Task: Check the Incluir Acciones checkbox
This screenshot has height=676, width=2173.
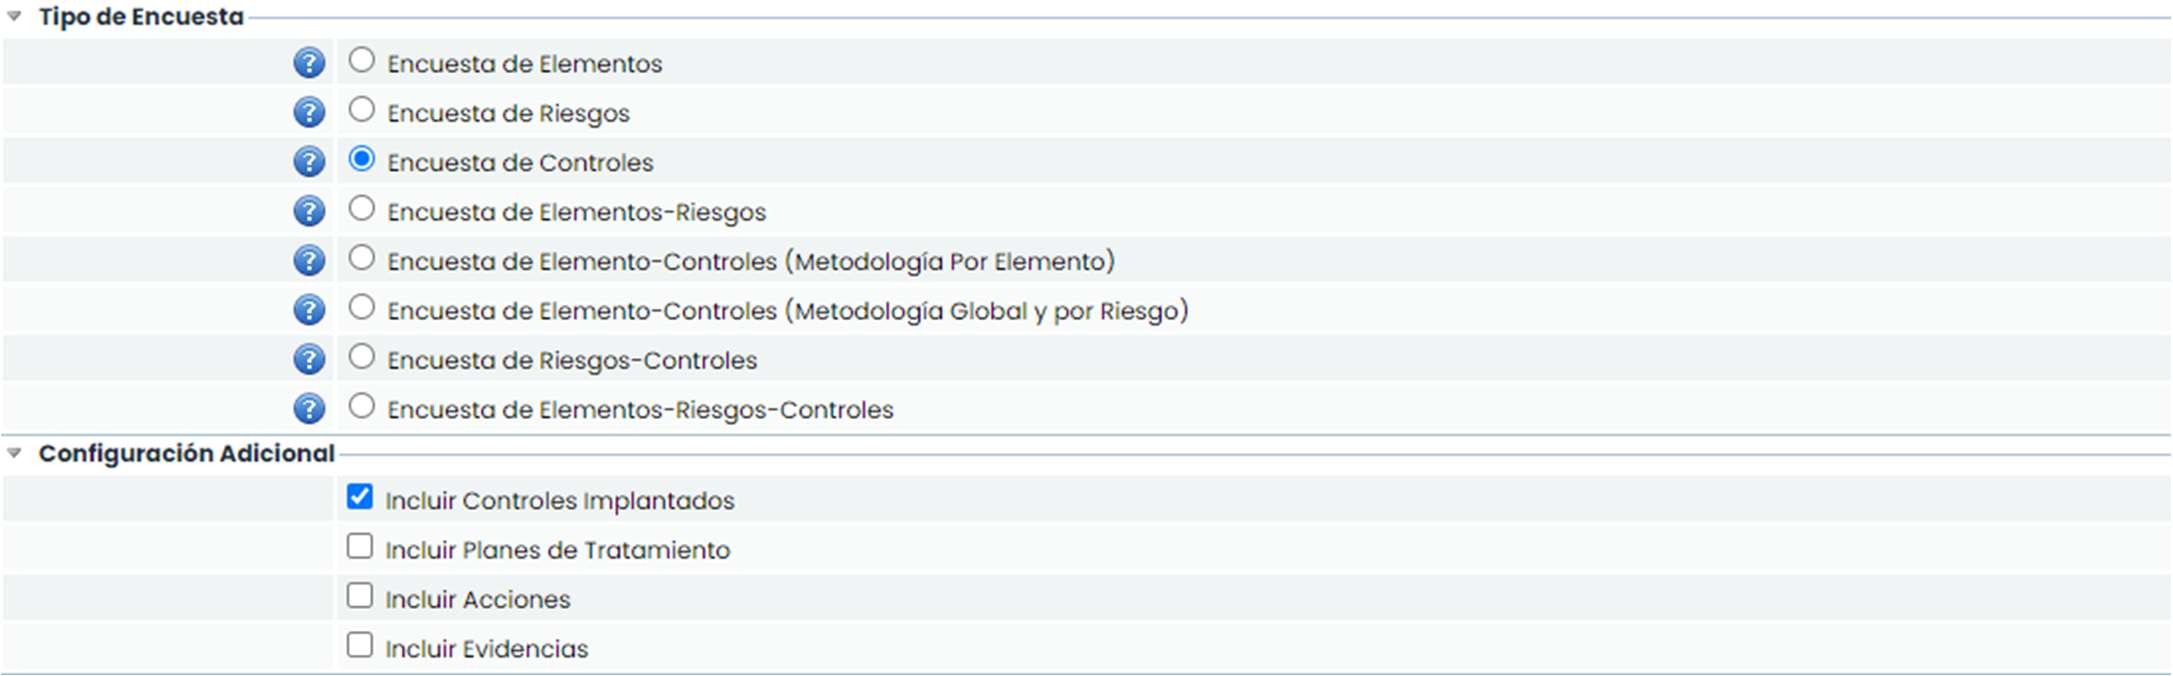Action: 360,596
